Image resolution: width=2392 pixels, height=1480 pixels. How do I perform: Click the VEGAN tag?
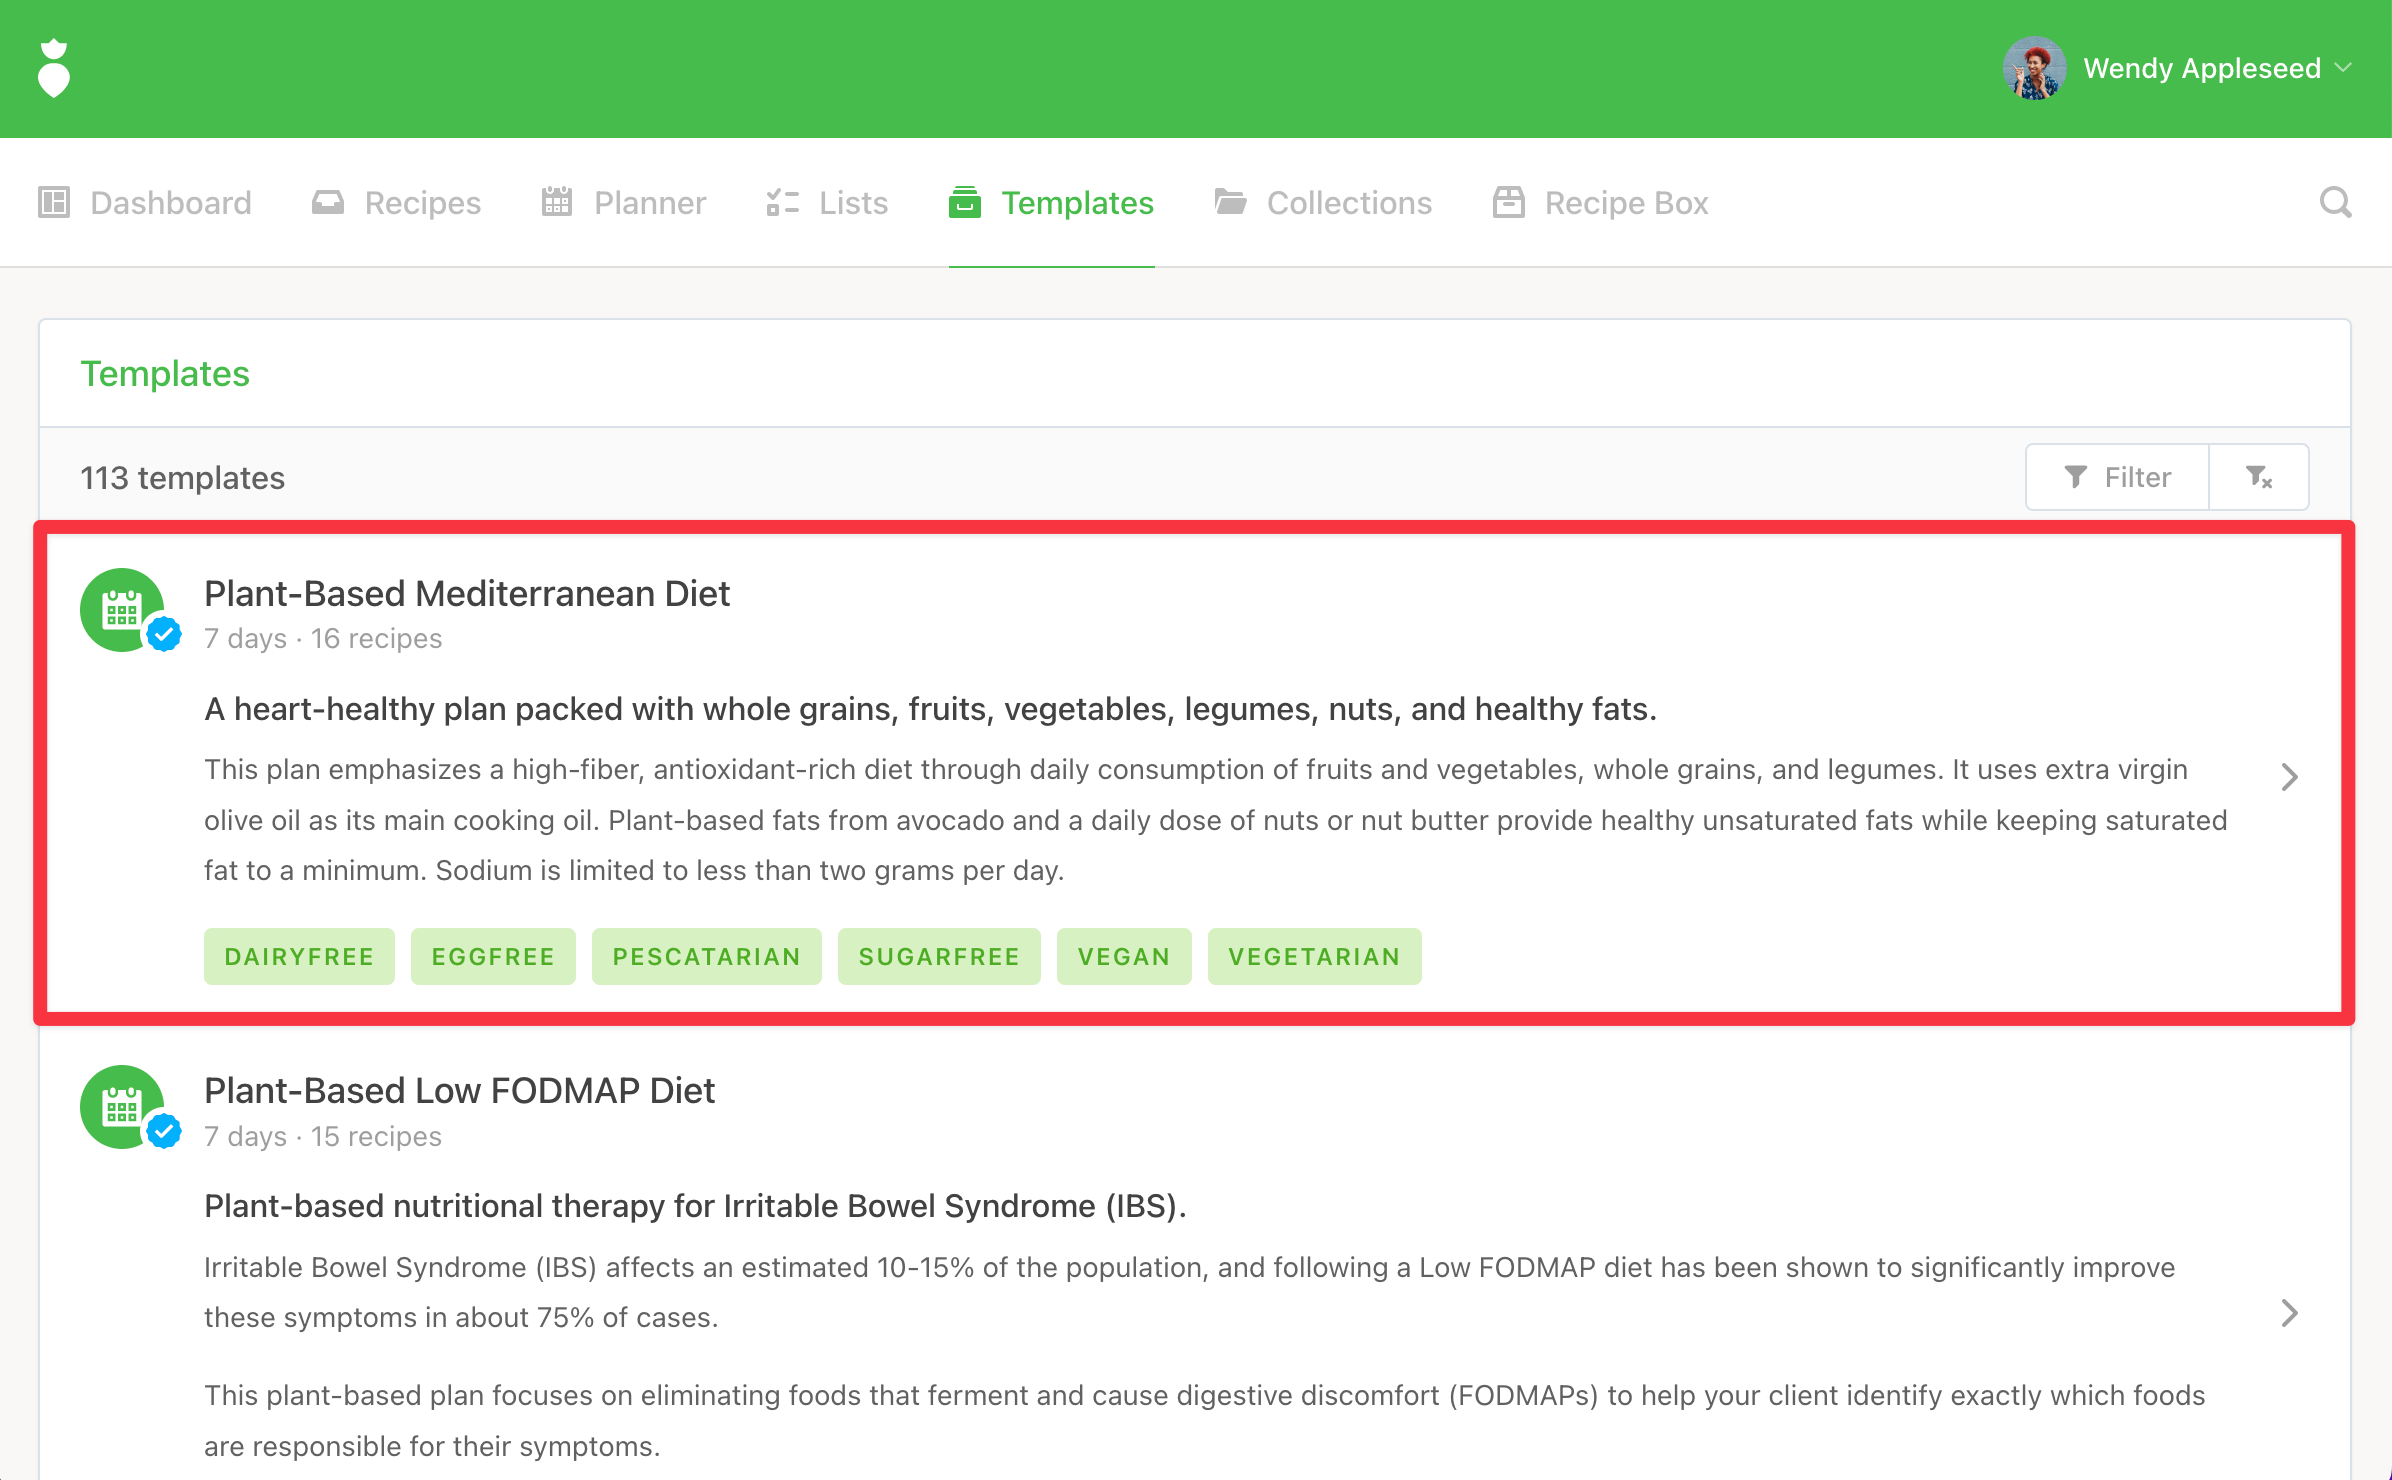pyautogui.click(x=1123, y=957)
